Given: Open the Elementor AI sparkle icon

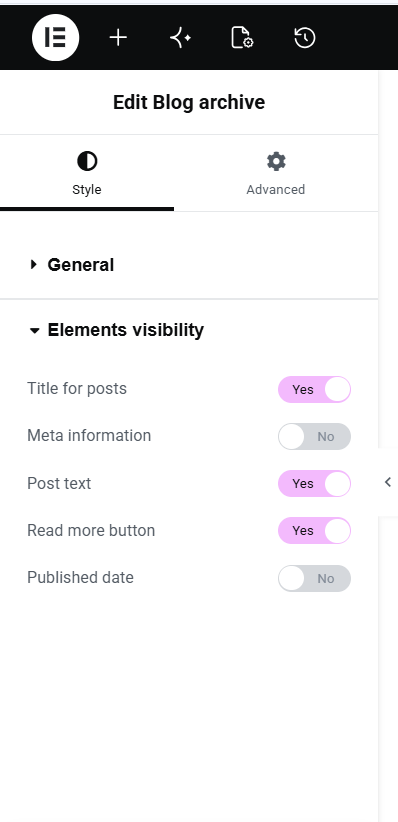Looking at the screenshot, I should (181, 38).
